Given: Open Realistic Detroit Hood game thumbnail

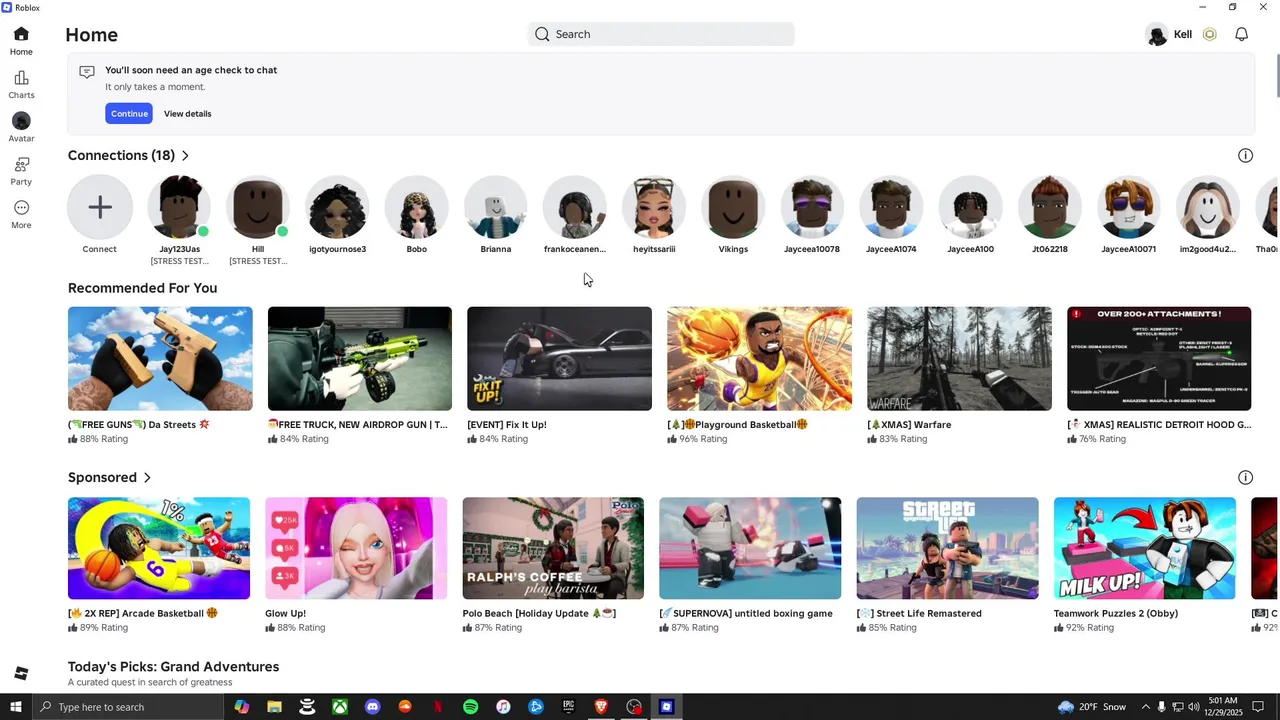Looking at the screenshot, I should (1159, 358).
